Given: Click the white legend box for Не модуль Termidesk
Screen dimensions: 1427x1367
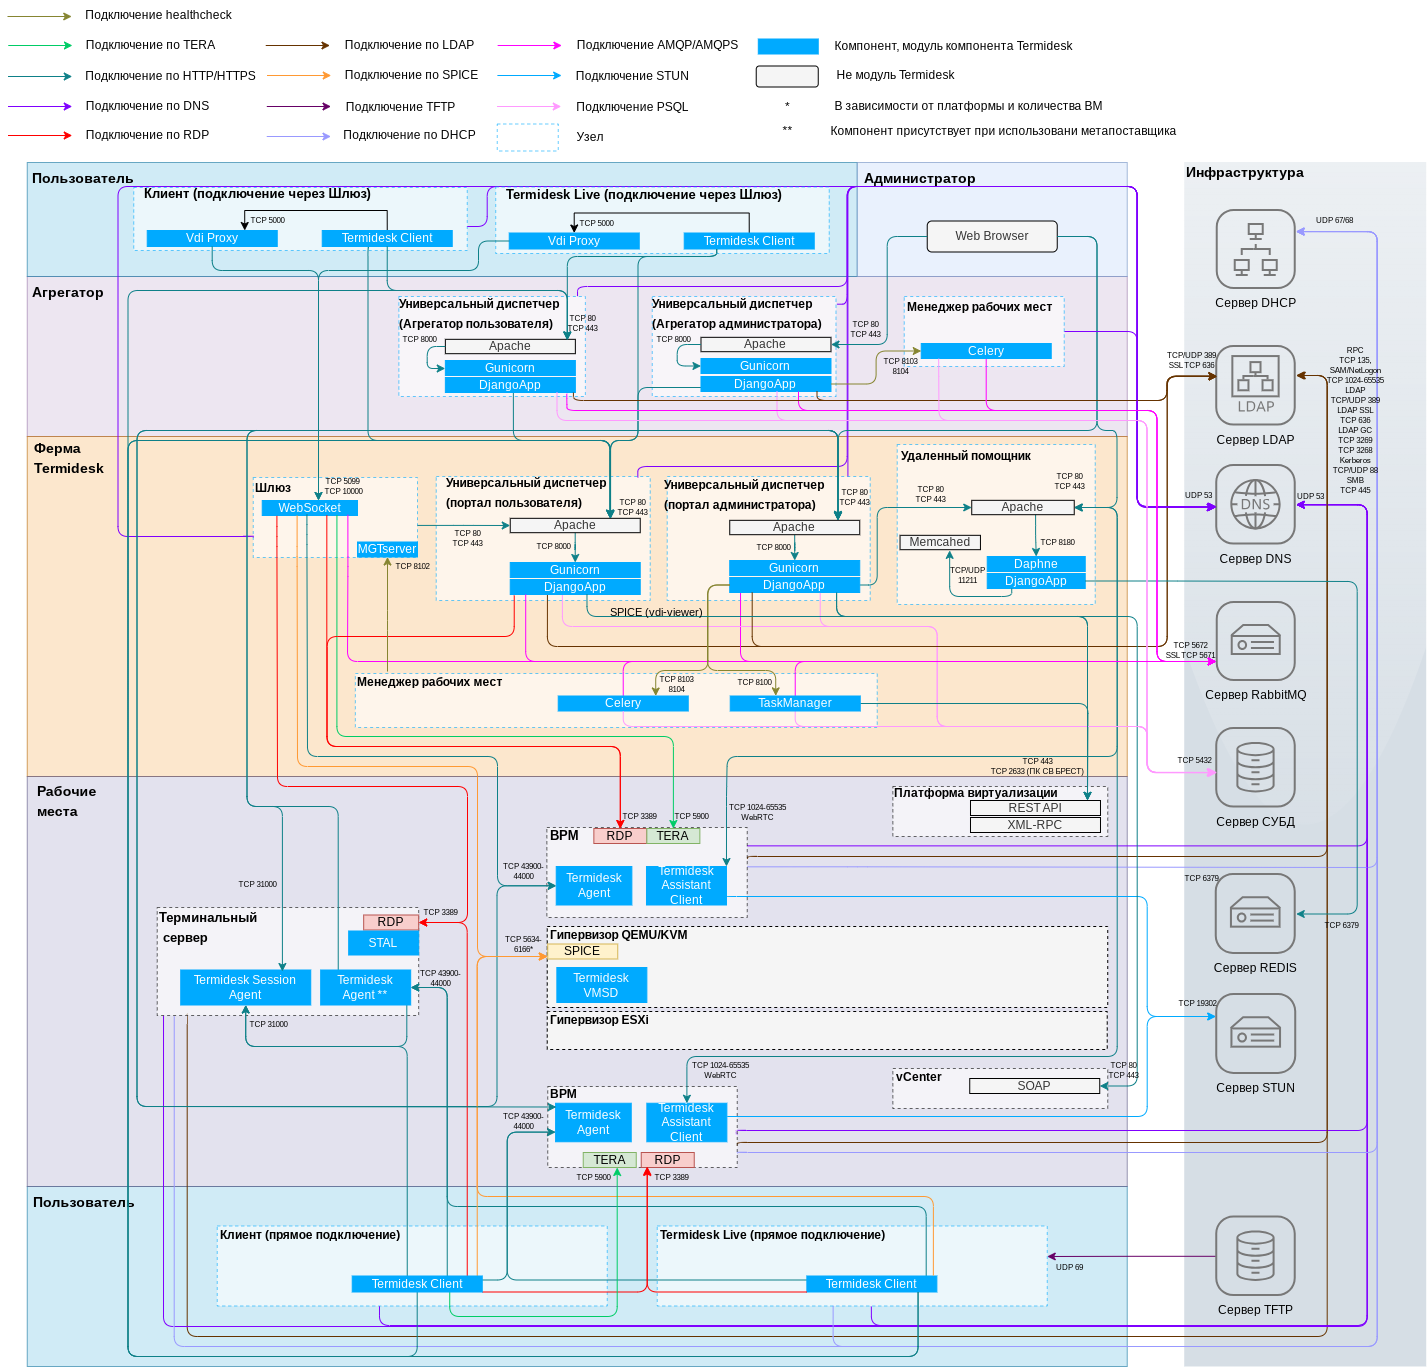Looking at the screenshot, I should [787, 76].
